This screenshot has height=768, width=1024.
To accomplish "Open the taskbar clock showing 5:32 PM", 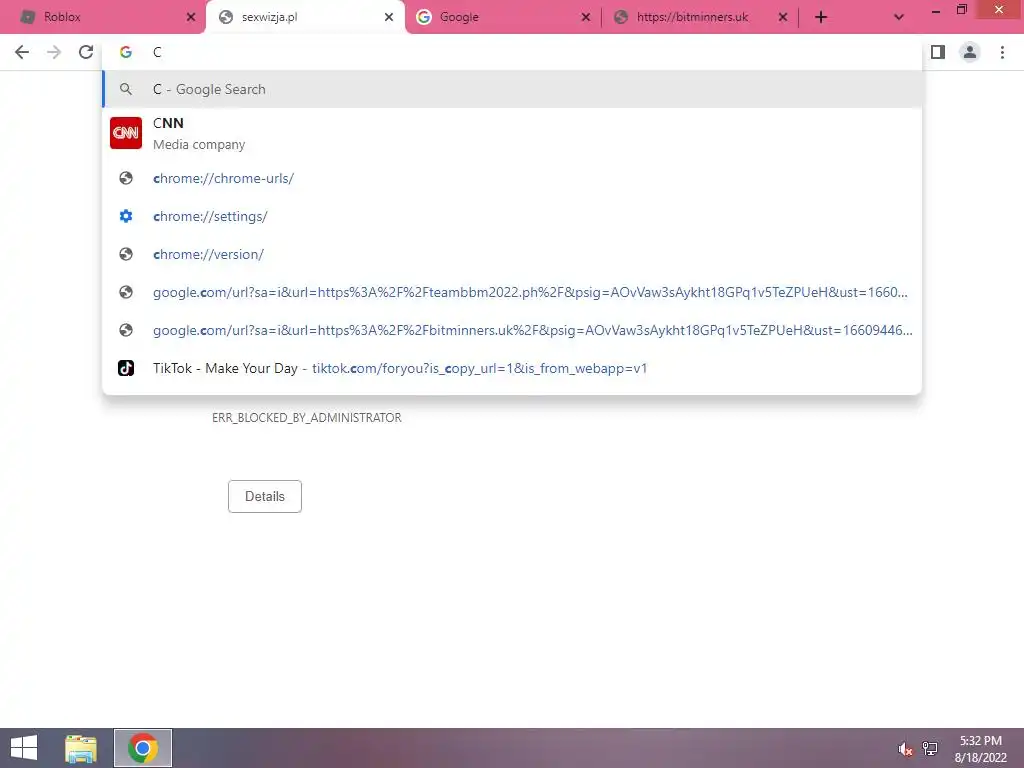I will tap(980, 749).
